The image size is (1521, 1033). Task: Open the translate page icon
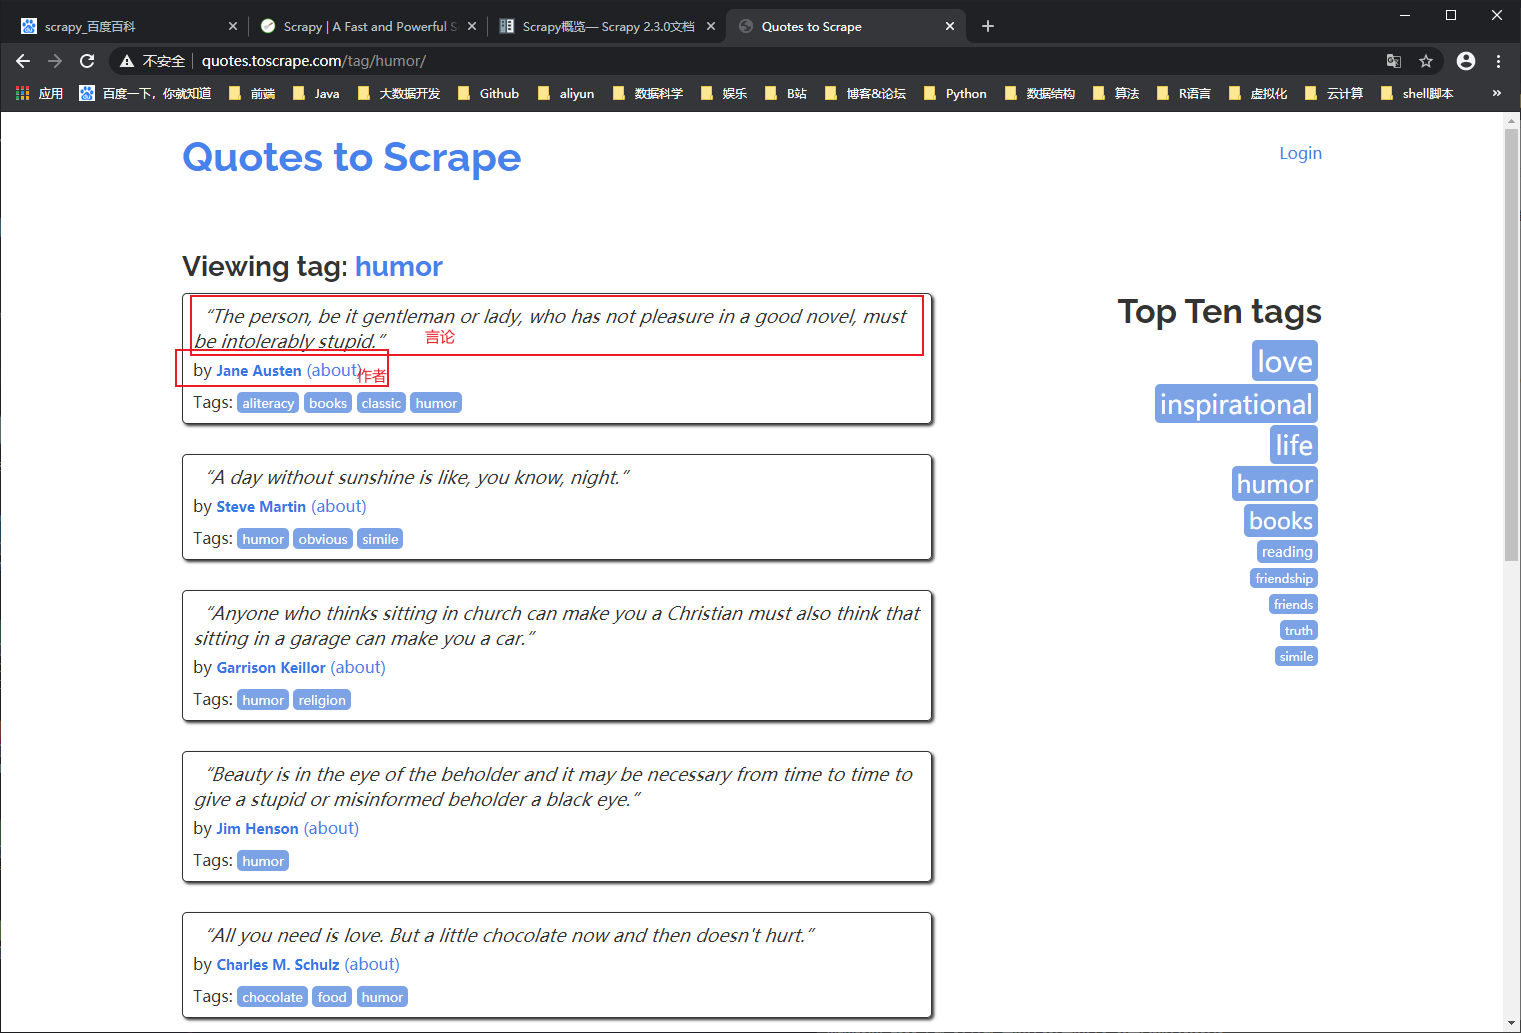click(1394, 61)
